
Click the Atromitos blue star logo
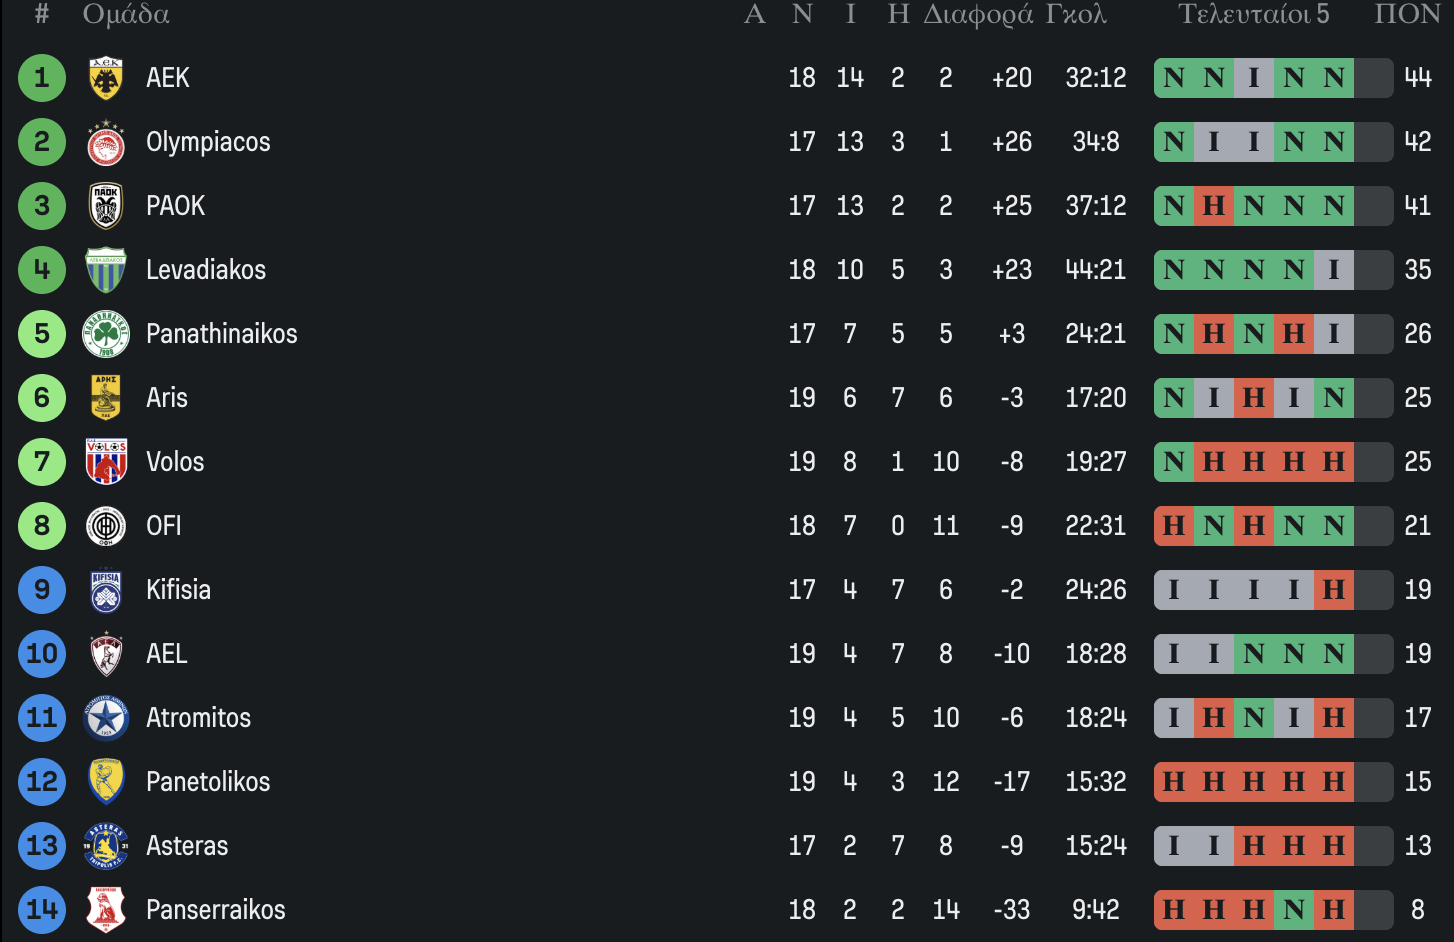pyautogui.click(x=106, y=718)
